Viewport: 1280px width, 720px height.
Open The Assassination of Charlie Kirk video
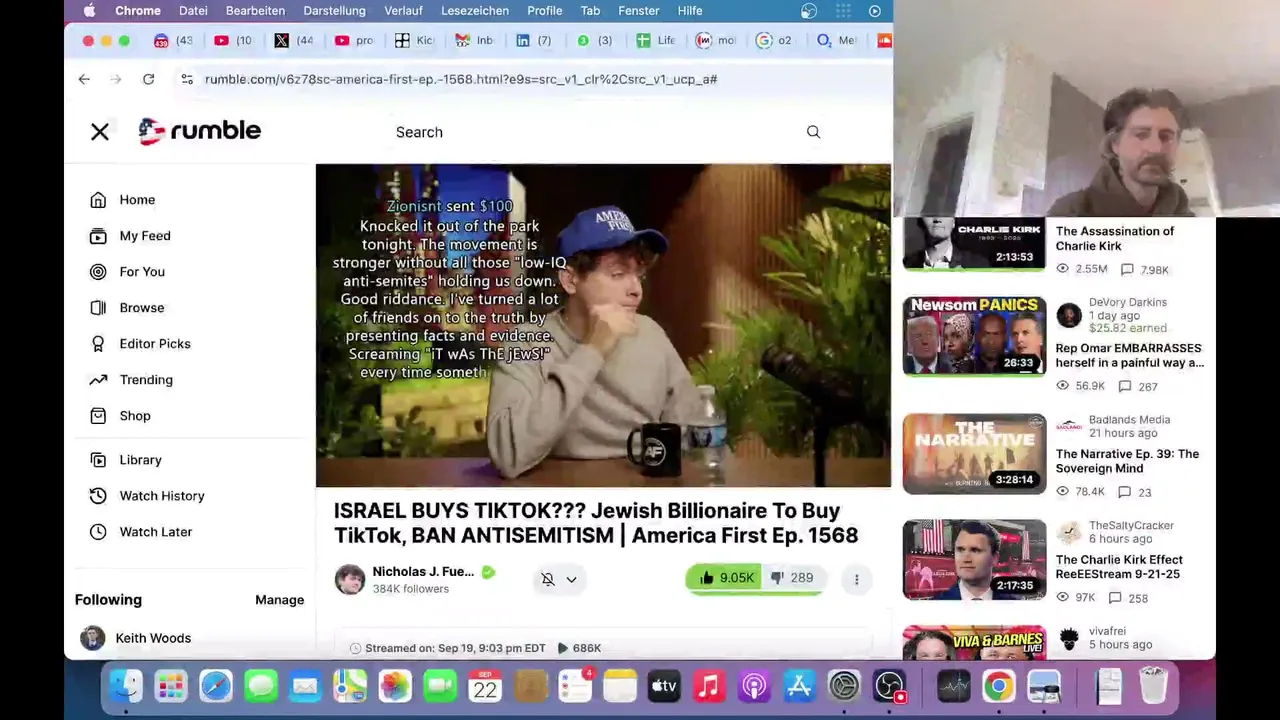tap(1115, 238)
